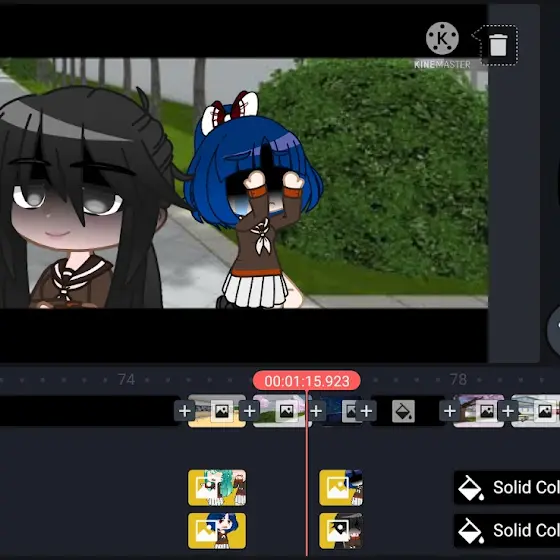Select the sandy-floor image clip in main track

[x=217, y=411]
